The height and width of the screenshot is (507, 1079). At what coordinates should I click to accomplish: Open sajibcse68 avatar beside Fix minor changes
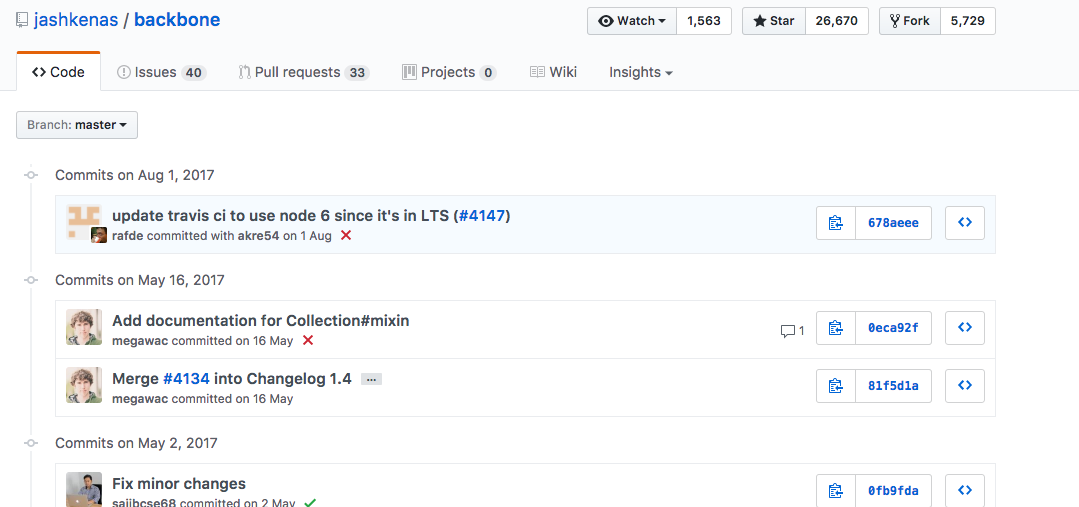click(84, 490)
